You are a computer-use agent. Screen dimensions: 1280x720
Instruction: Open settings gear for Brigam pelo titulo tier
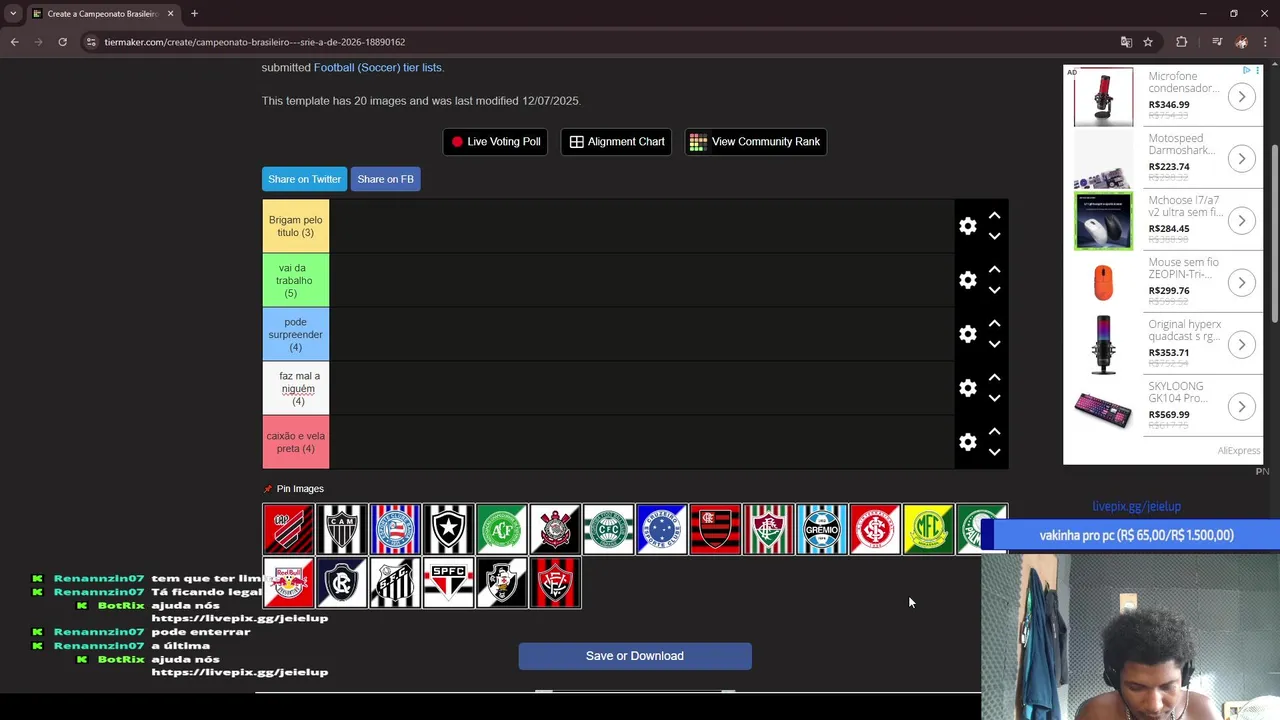(x=968, y=226)
